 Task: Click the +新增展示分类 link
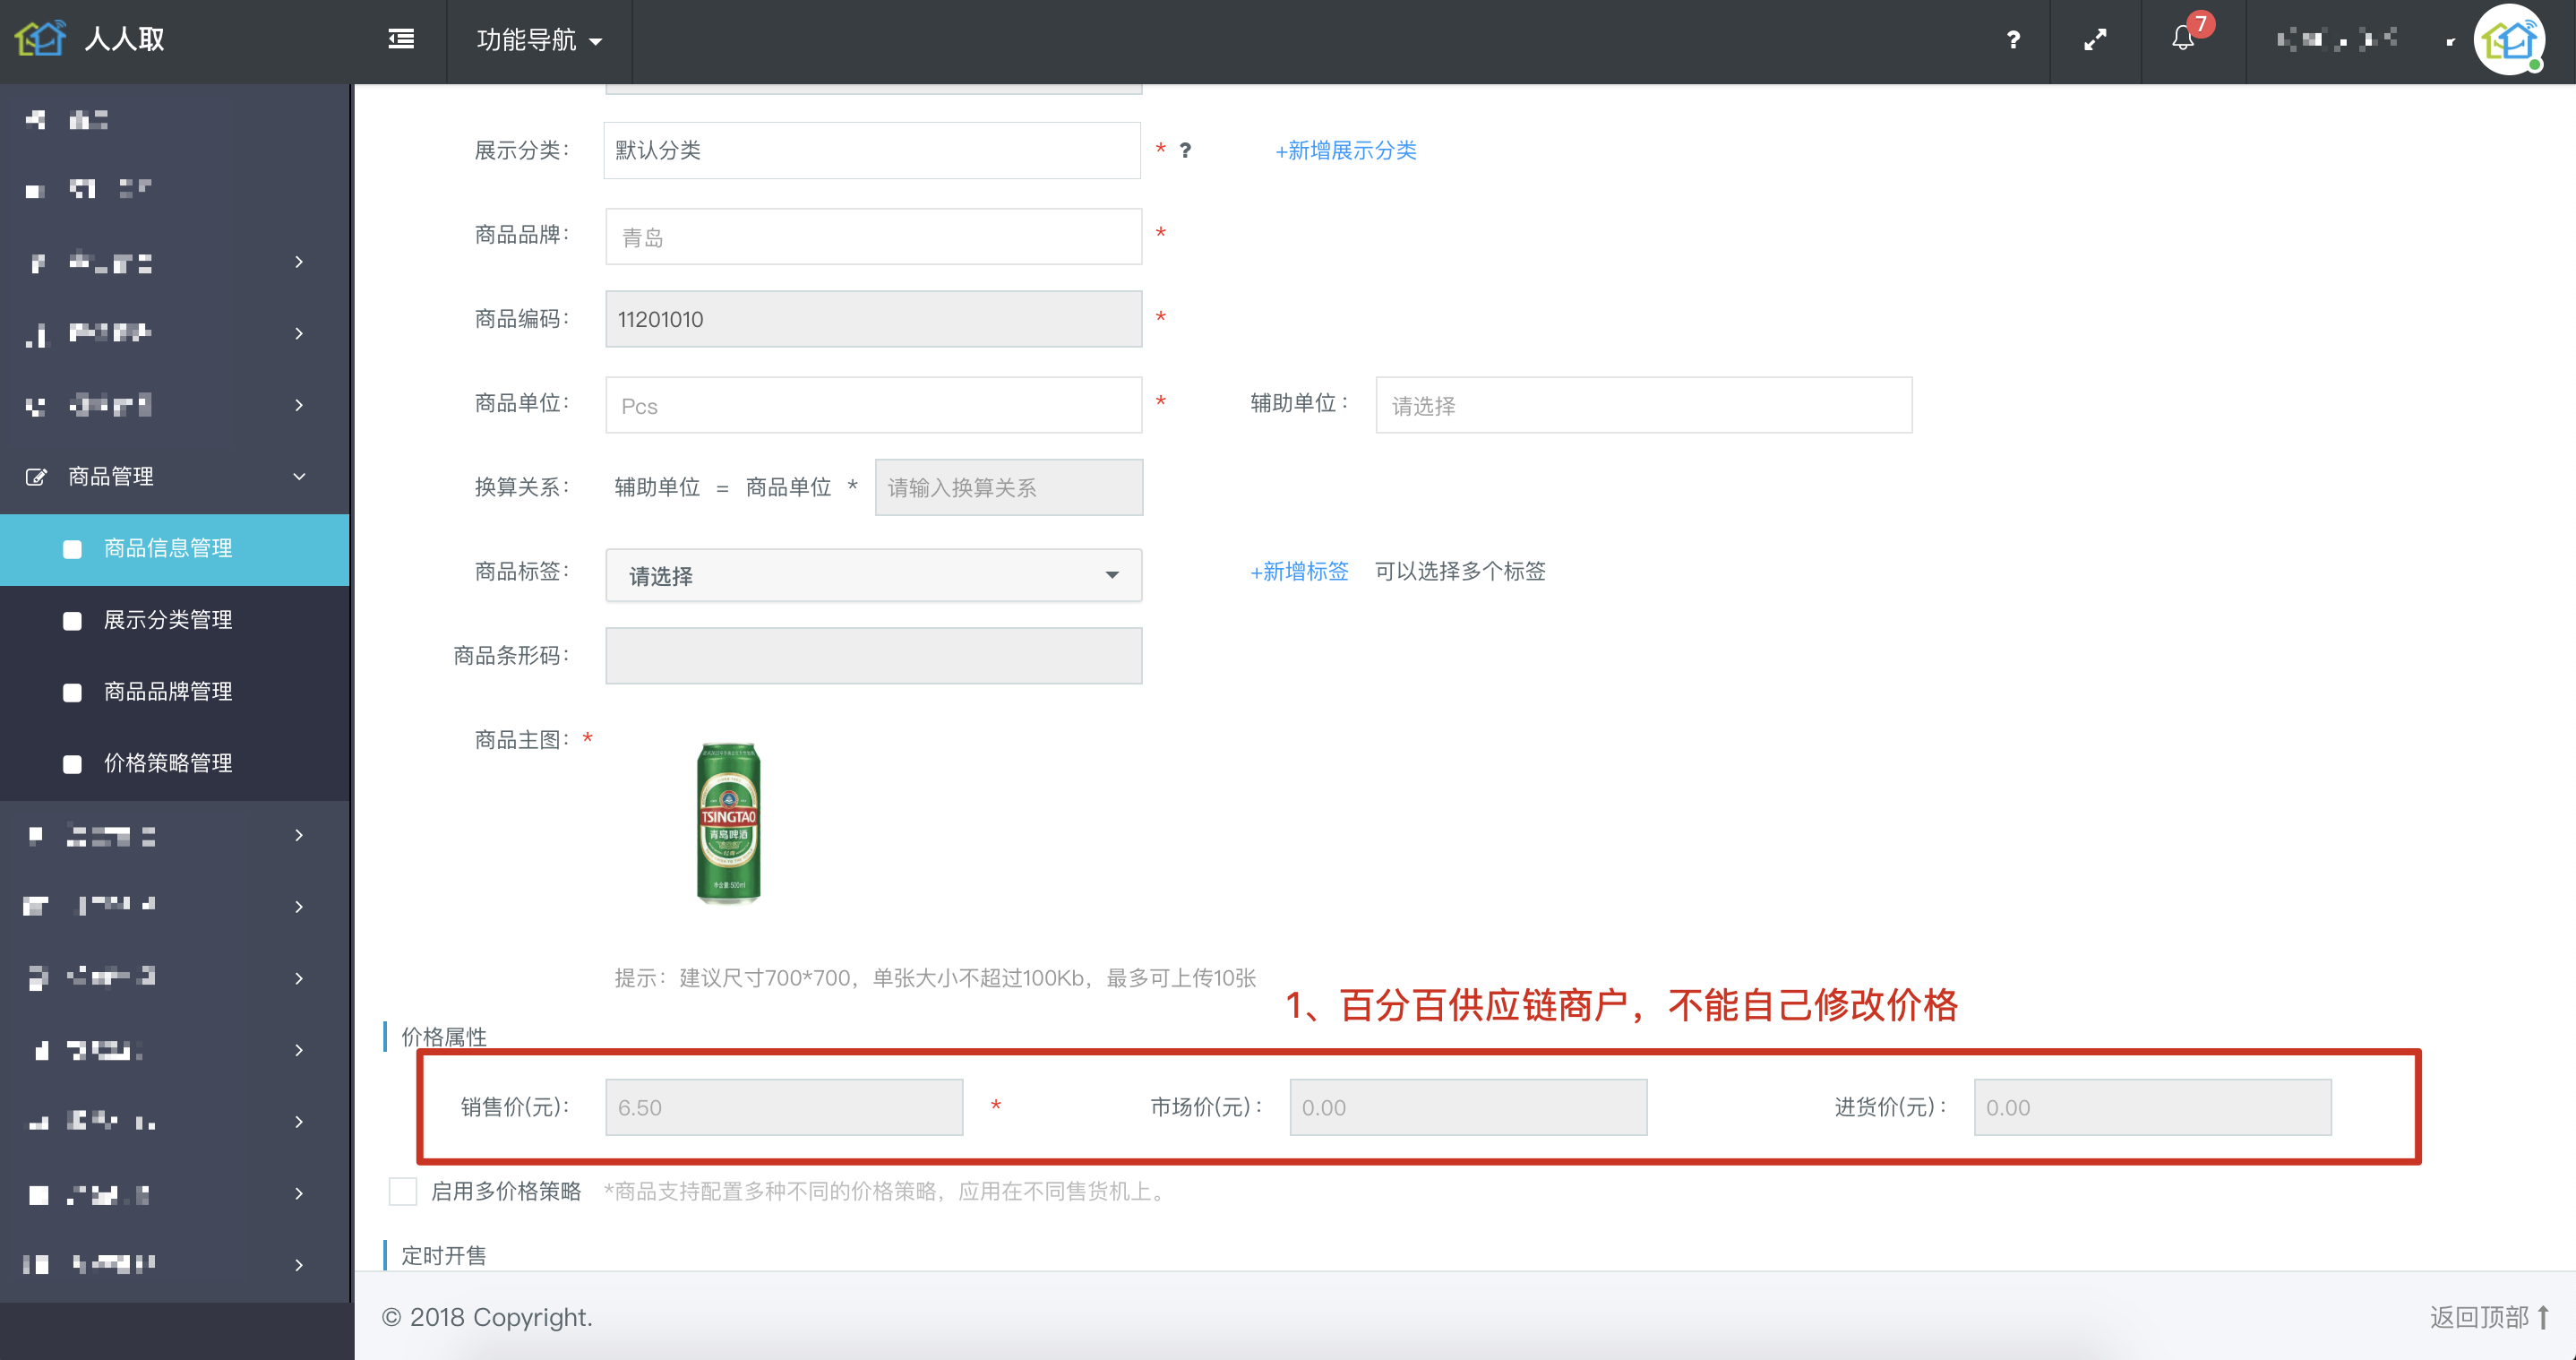click(x=1346, y=150)
